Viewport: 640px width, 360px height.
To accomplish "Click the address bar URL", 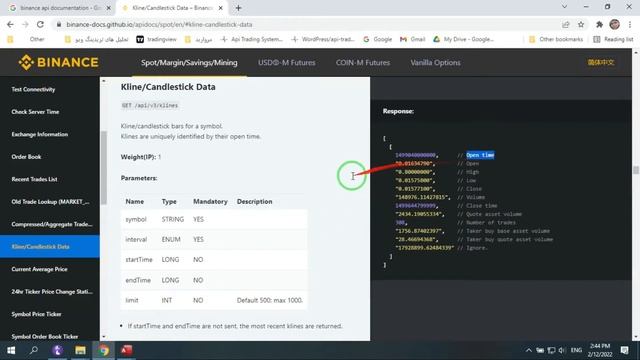I will coord(159,24).
